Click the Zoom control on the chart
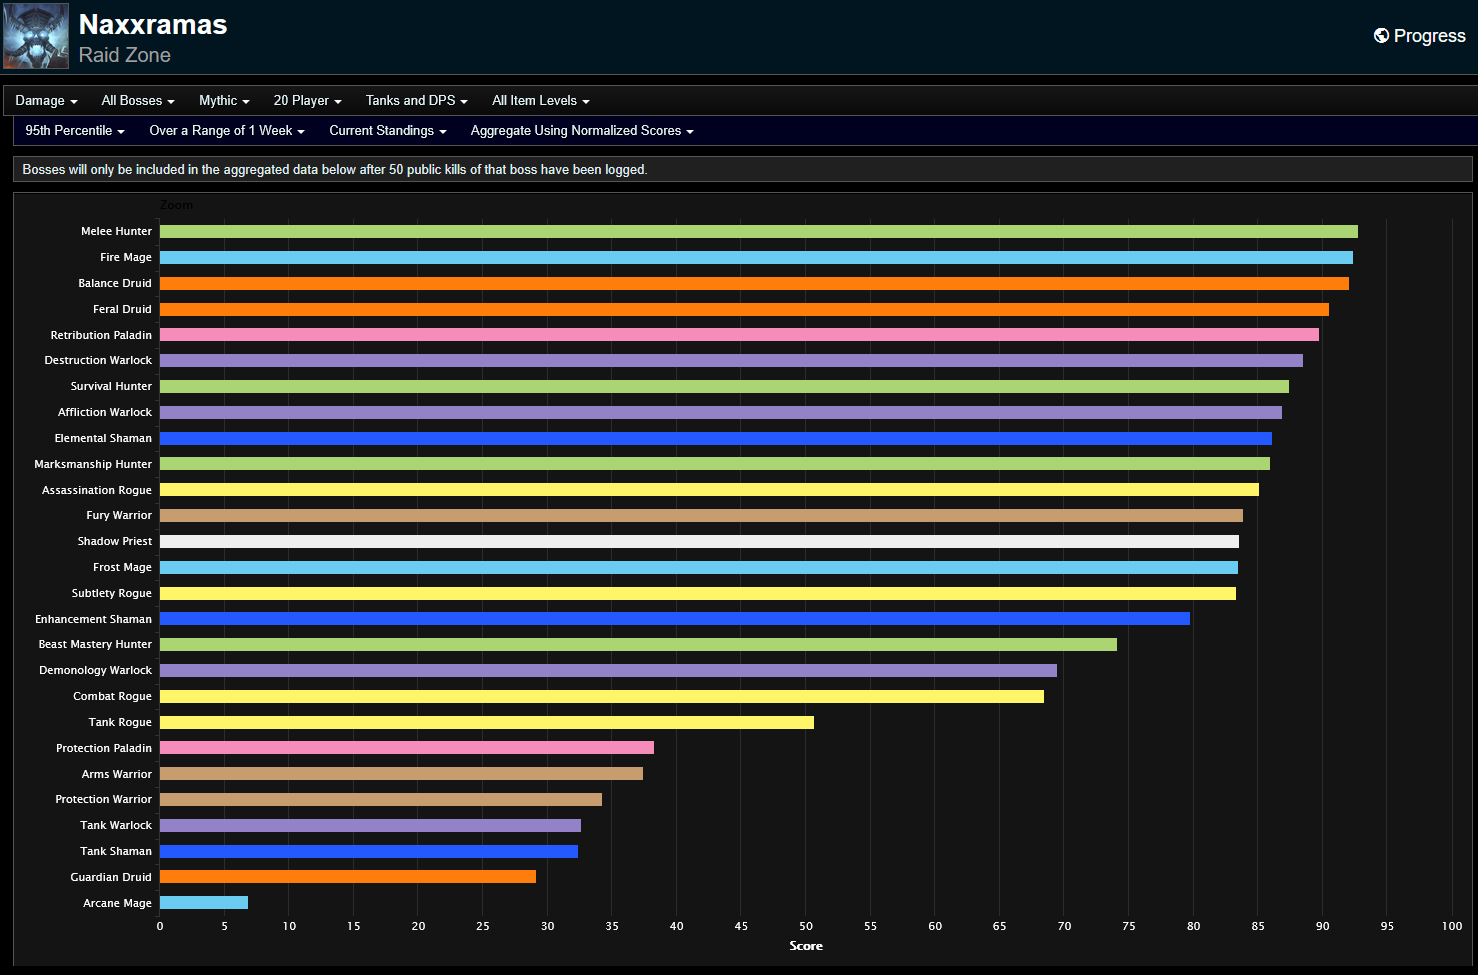 click(176, 205)
